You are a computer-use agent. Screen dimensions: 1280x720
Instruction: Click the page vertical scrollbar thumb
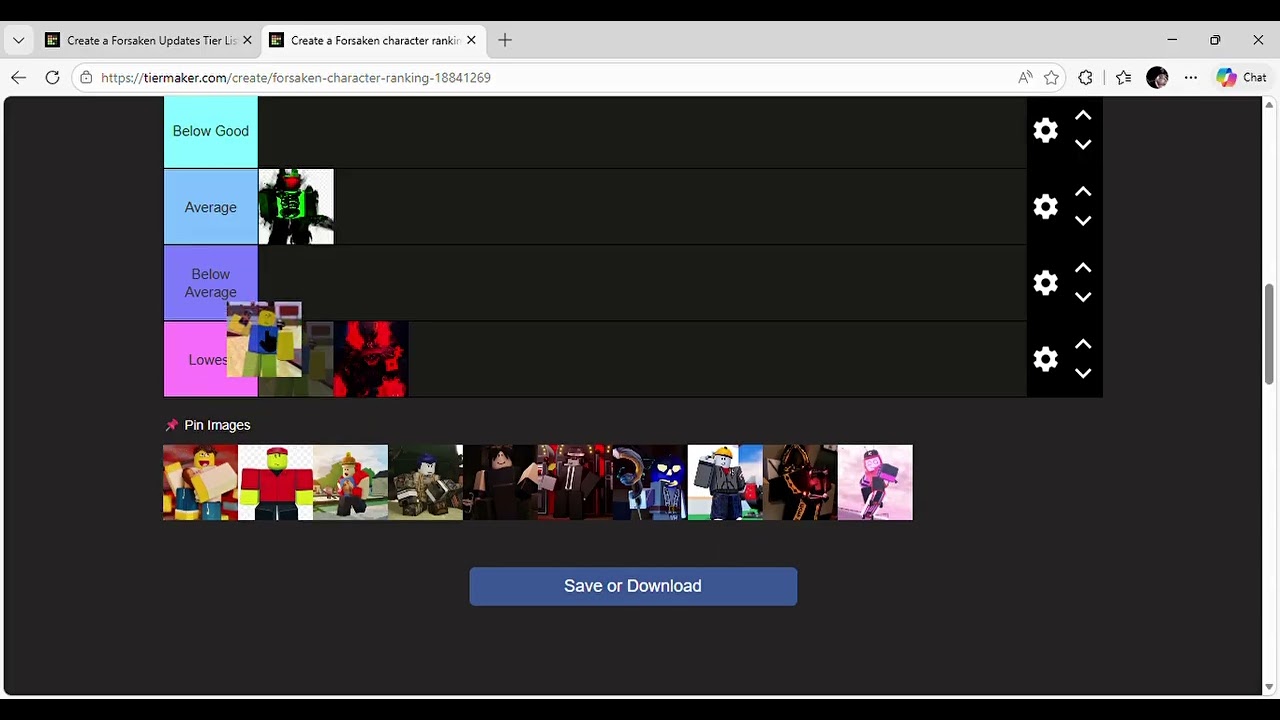pyautogui.click(x=1270, y=334)
